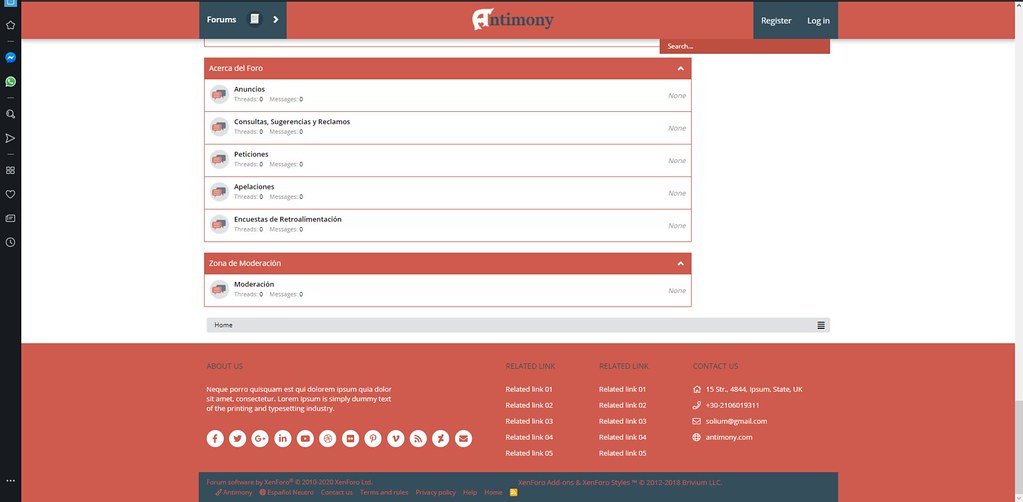The width and height of the screenshot is (1023, 502).
Task: Click the solium@gmail.com contact email
Action: click(x=736, y=421)
